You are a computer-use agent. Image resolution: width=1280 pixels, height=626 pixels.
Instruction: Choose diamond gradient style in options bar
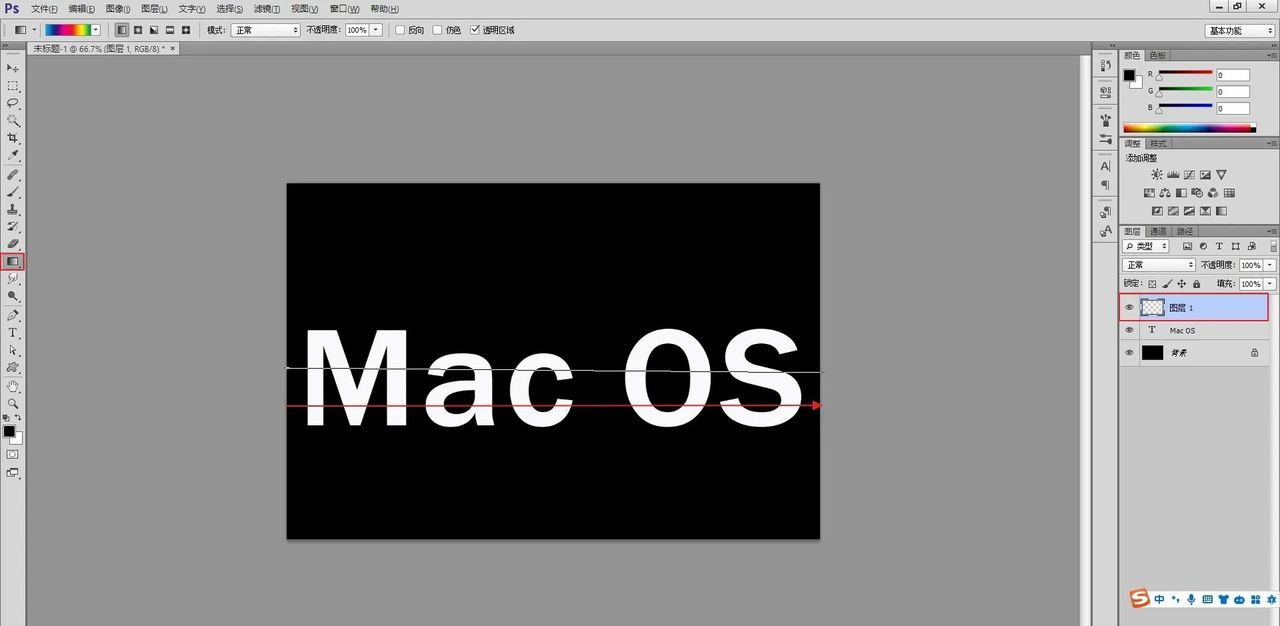(186, 30)
